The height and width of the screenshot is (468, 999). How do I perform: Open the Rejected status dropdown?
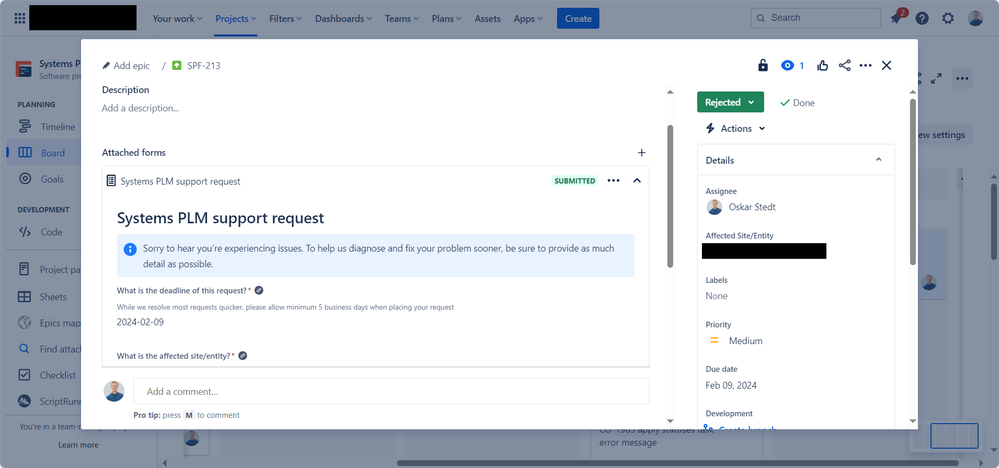coord(730,102)
